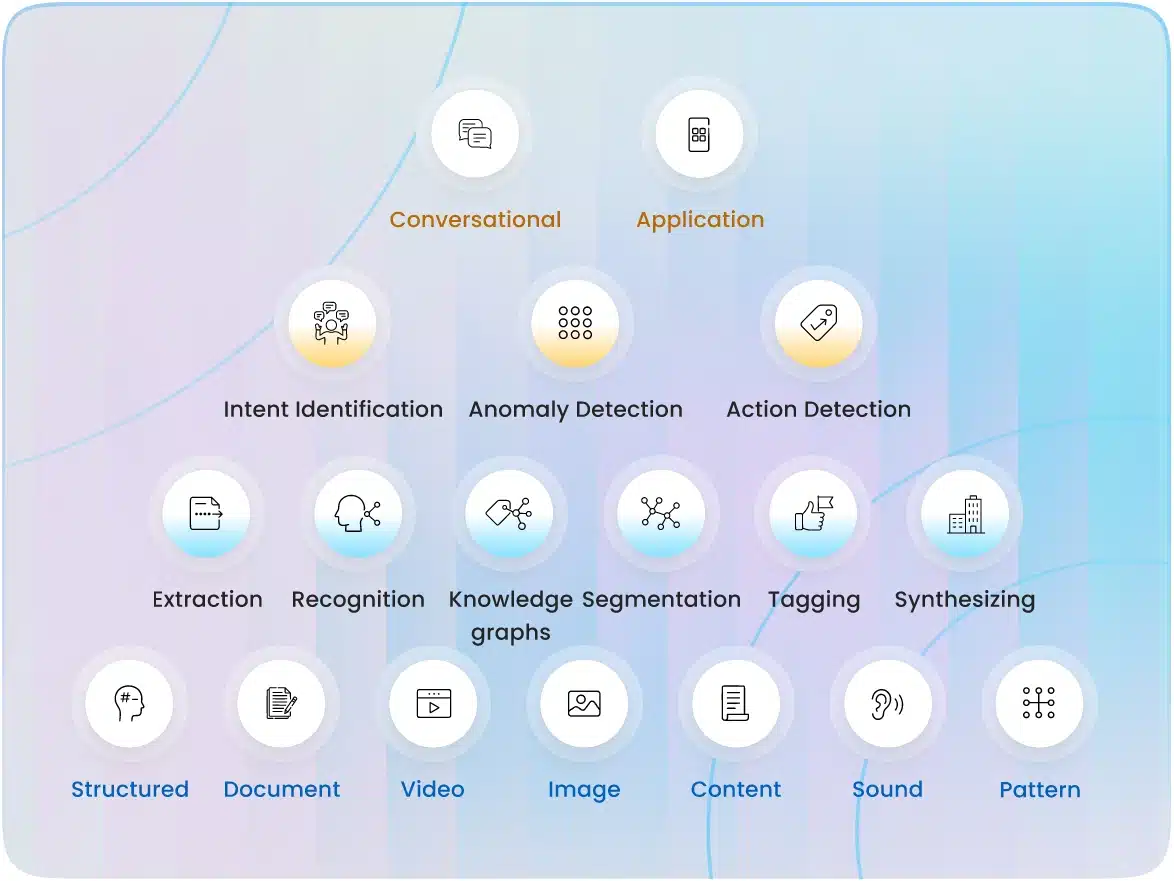Viewport: 1174px width, 881px height.
Task: Click the Anomaly Detection text label
Action: click(x=575, y=409)
